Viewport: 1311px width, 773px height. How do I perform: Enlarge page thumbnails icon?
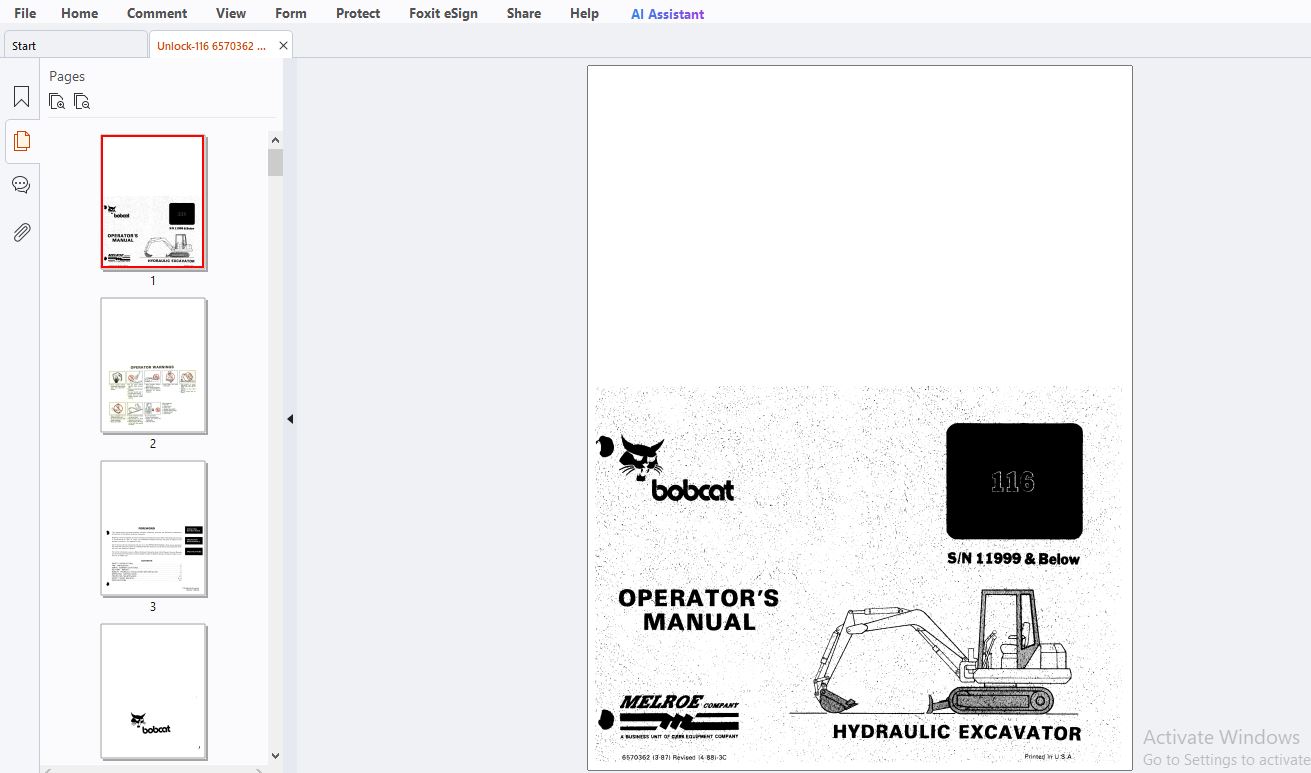[57, 101]
